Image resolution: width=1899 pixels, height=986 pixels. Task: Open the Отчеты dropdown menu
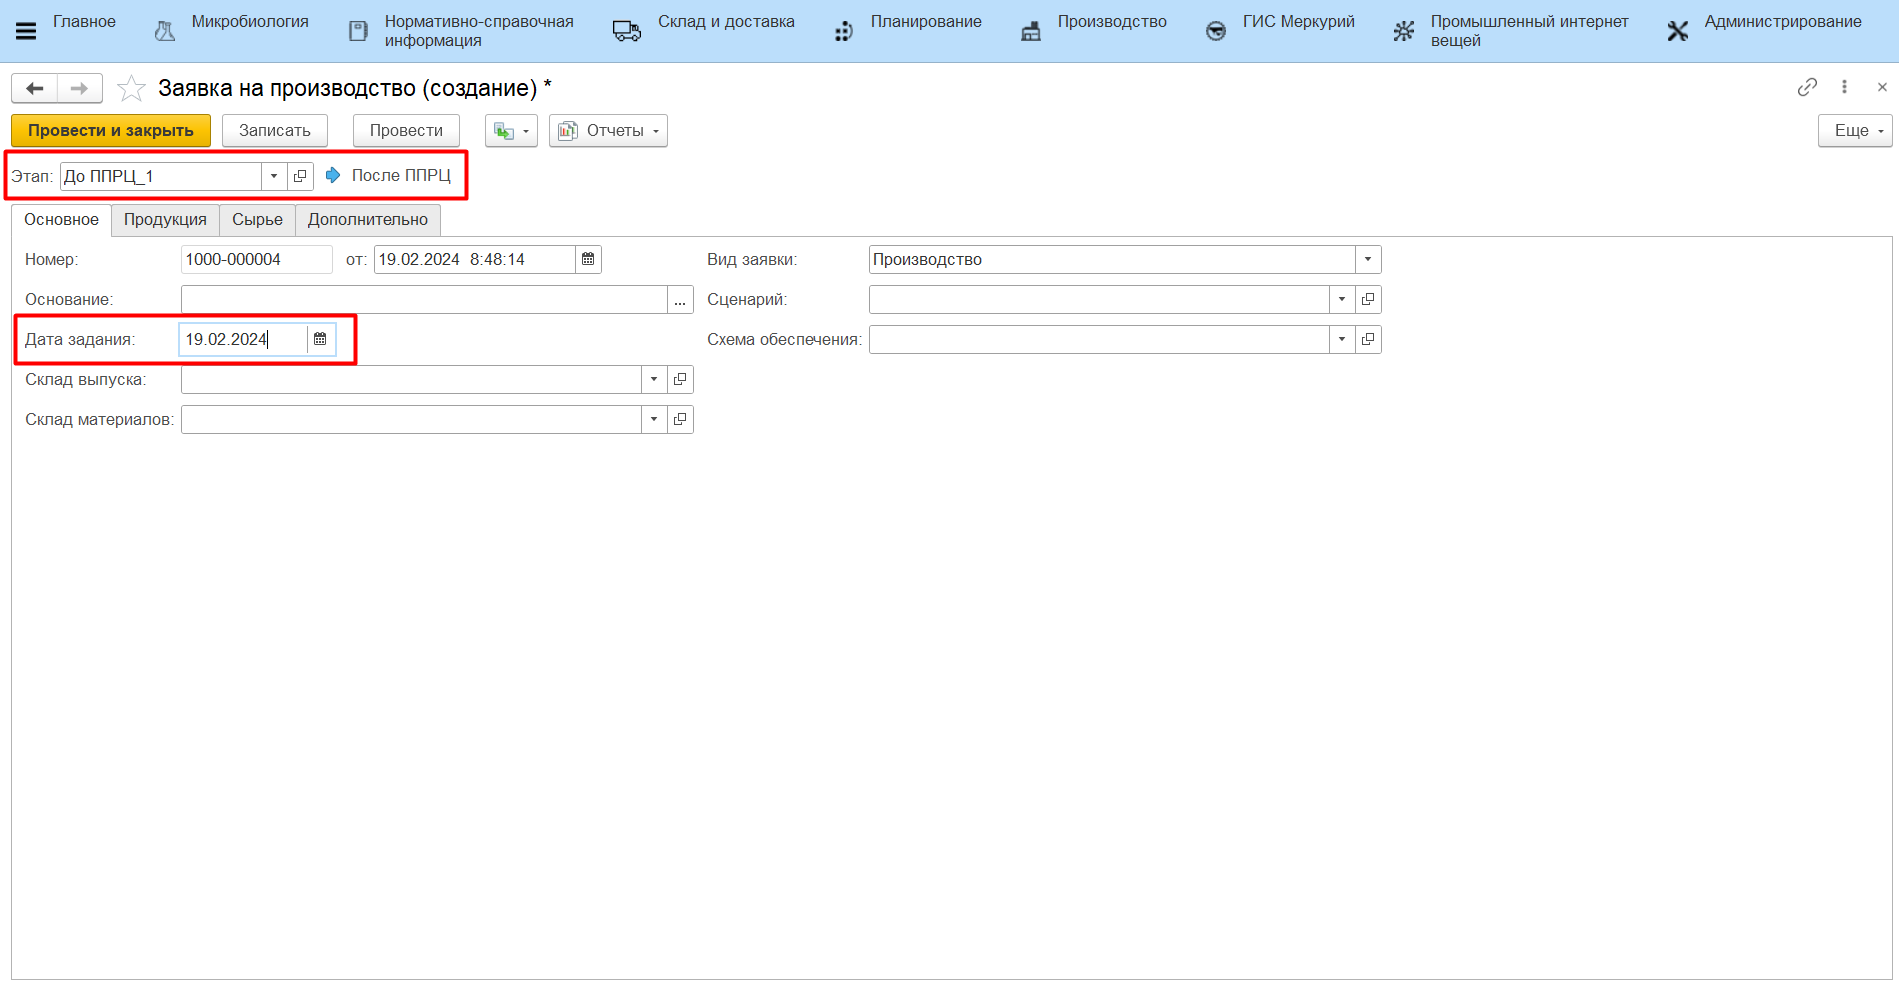[x=608, y=131]
